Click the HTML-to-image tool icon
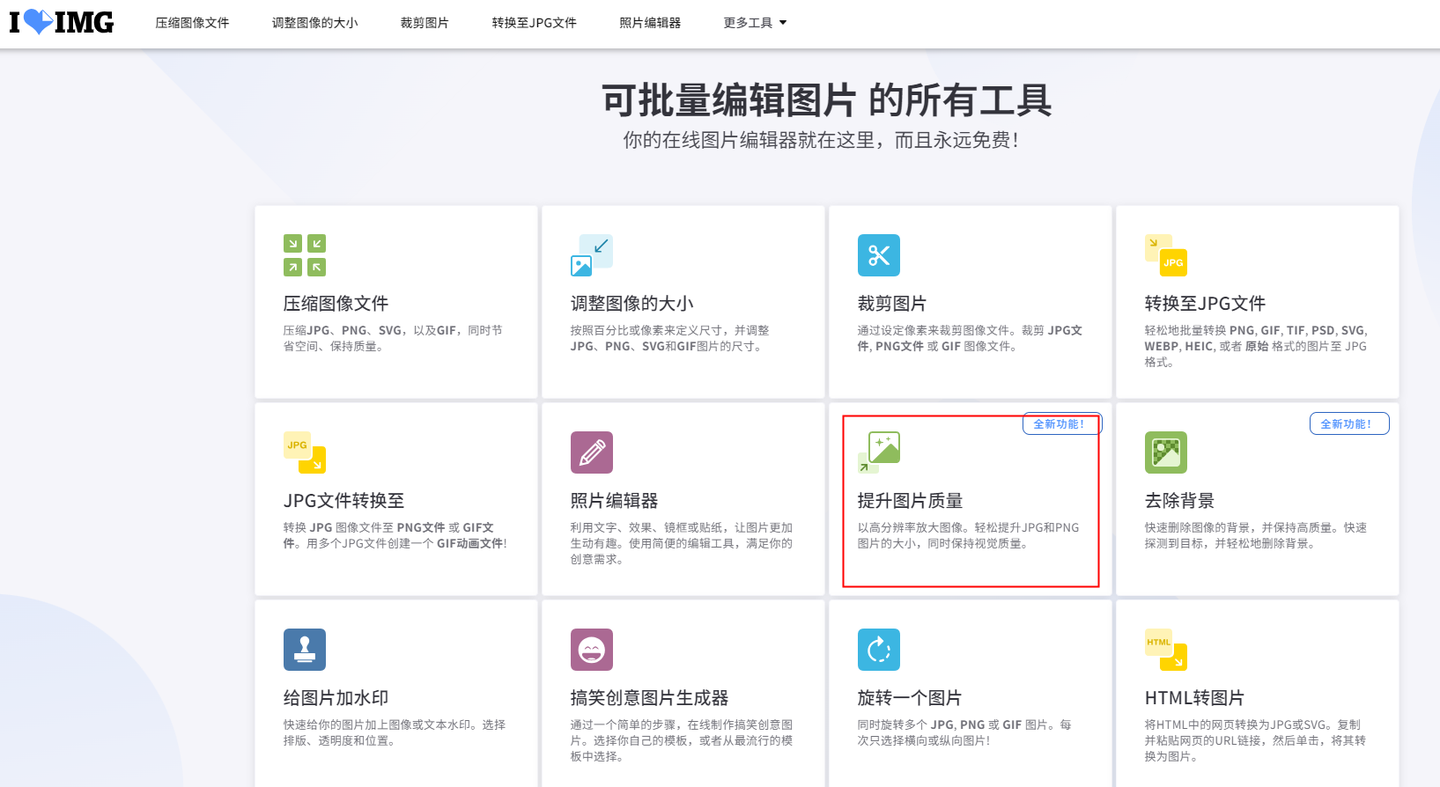 (1165, 649)
